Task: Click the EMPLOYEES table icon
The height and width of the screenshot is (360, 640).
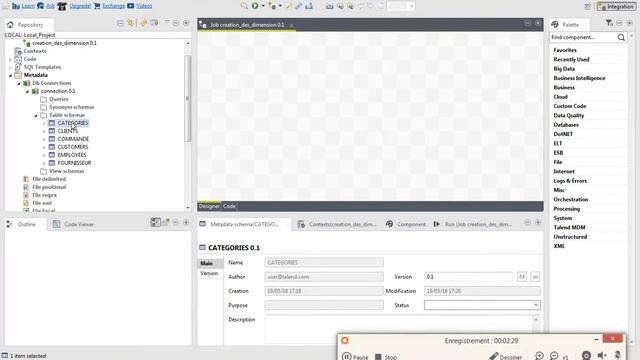Action: pyautogui.click(x=52, y=155)
